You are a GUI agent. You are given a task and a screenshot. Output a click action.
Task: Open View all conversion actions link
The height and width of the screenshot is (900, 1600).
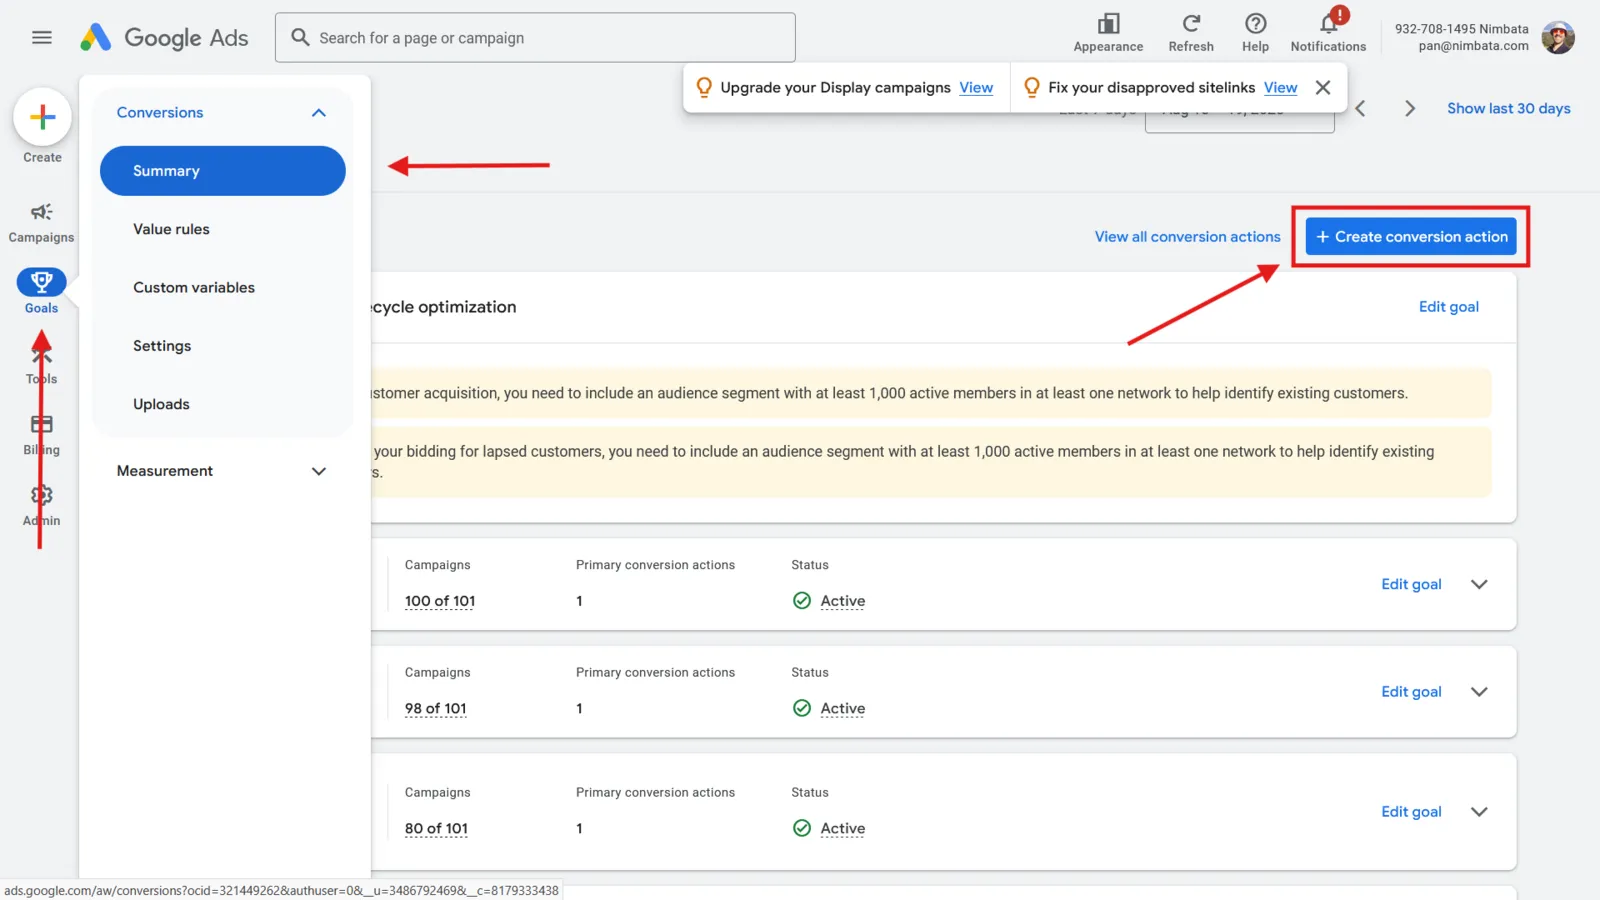(x=1187, y=237)
